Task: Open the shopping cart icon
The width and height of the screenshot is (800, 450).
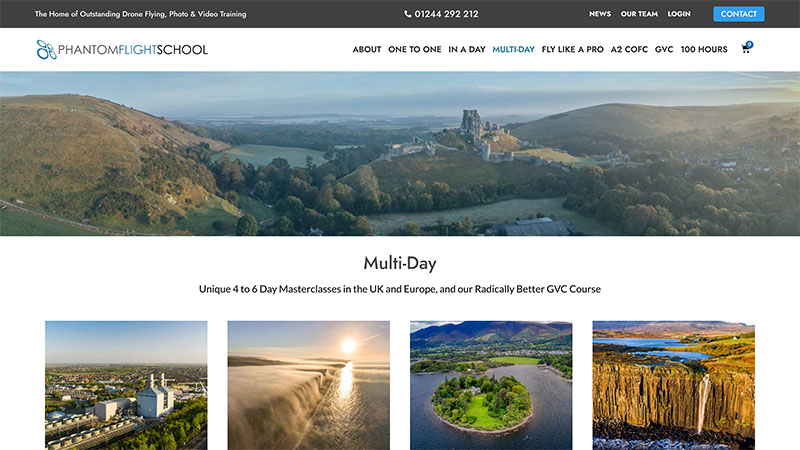Action: (x=746, y=49)
